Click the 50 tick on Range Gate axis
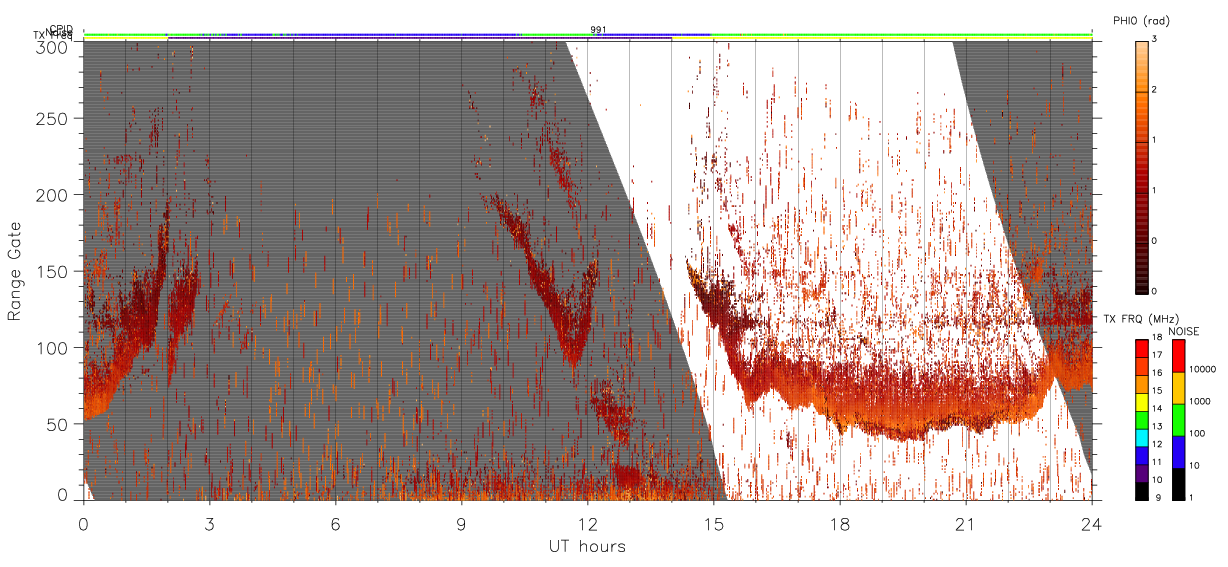Image resolution: width=1228 pixels, height=567 pixels. tap(57, 424)
